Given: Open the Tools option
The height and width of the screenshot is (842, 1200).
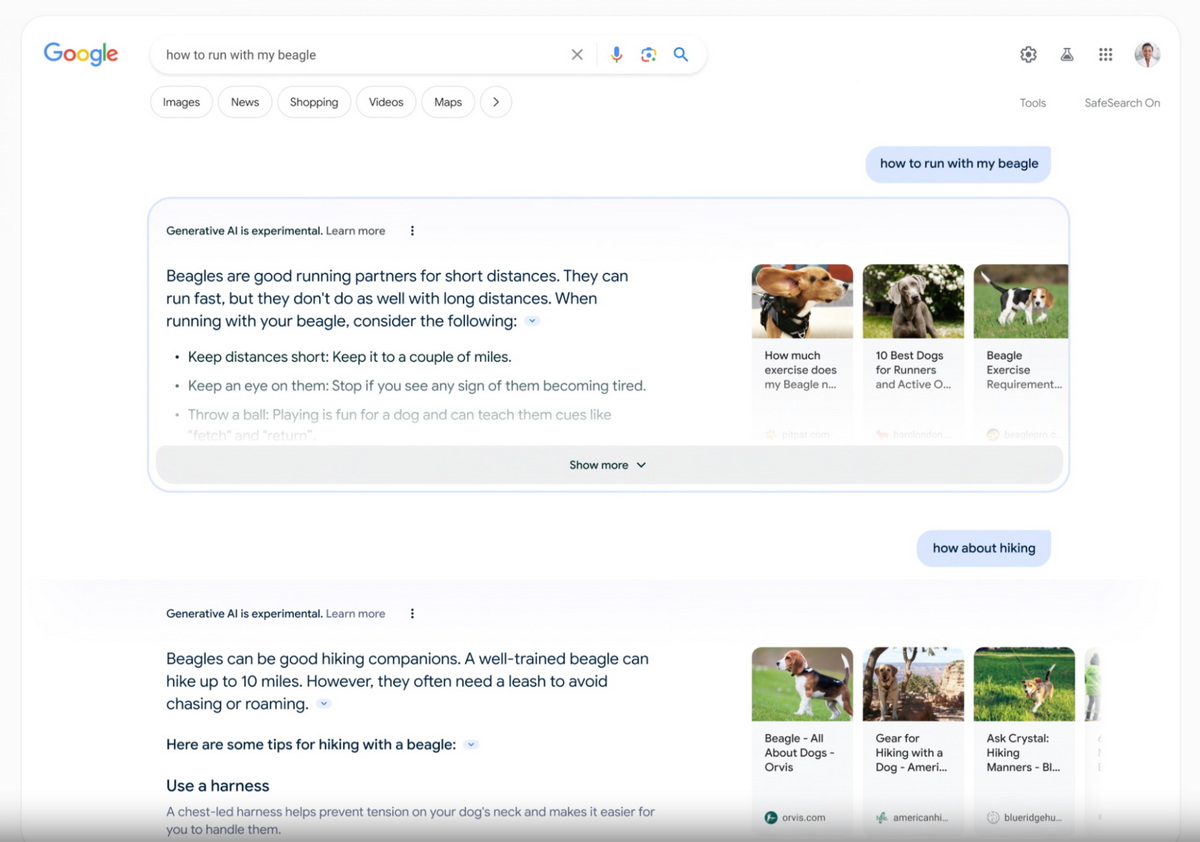Looking at the screenshot, I should [1033, 103].
